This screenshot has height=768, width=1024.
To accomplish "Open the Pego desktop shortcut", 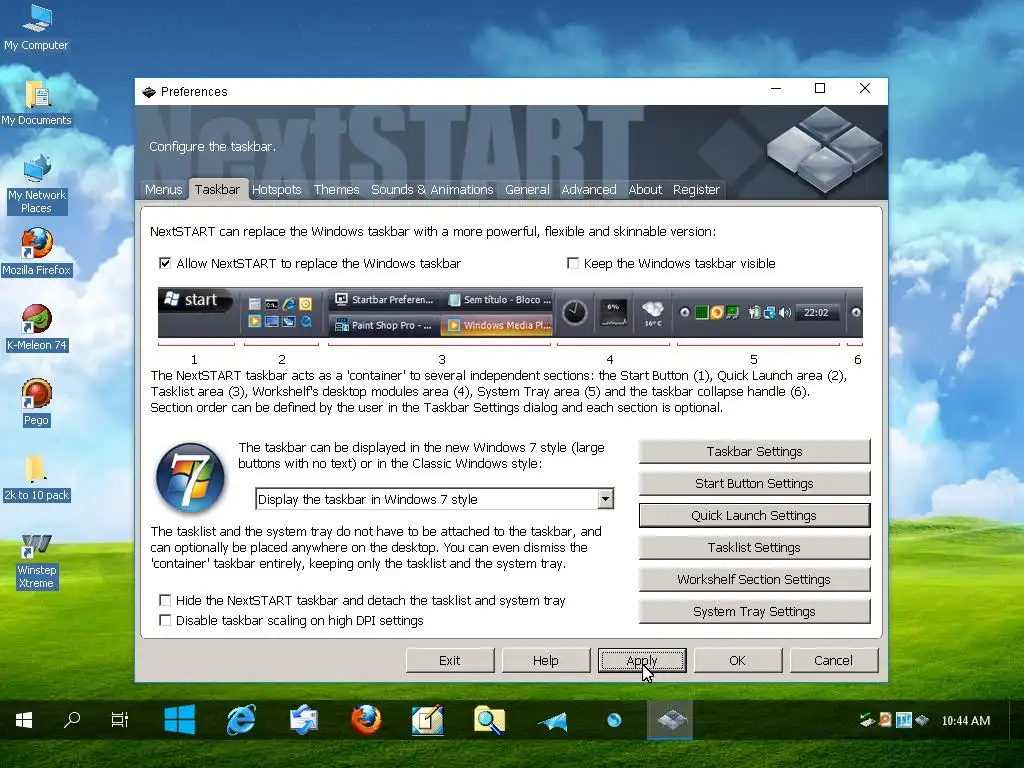I will click(x=36, y=402).
